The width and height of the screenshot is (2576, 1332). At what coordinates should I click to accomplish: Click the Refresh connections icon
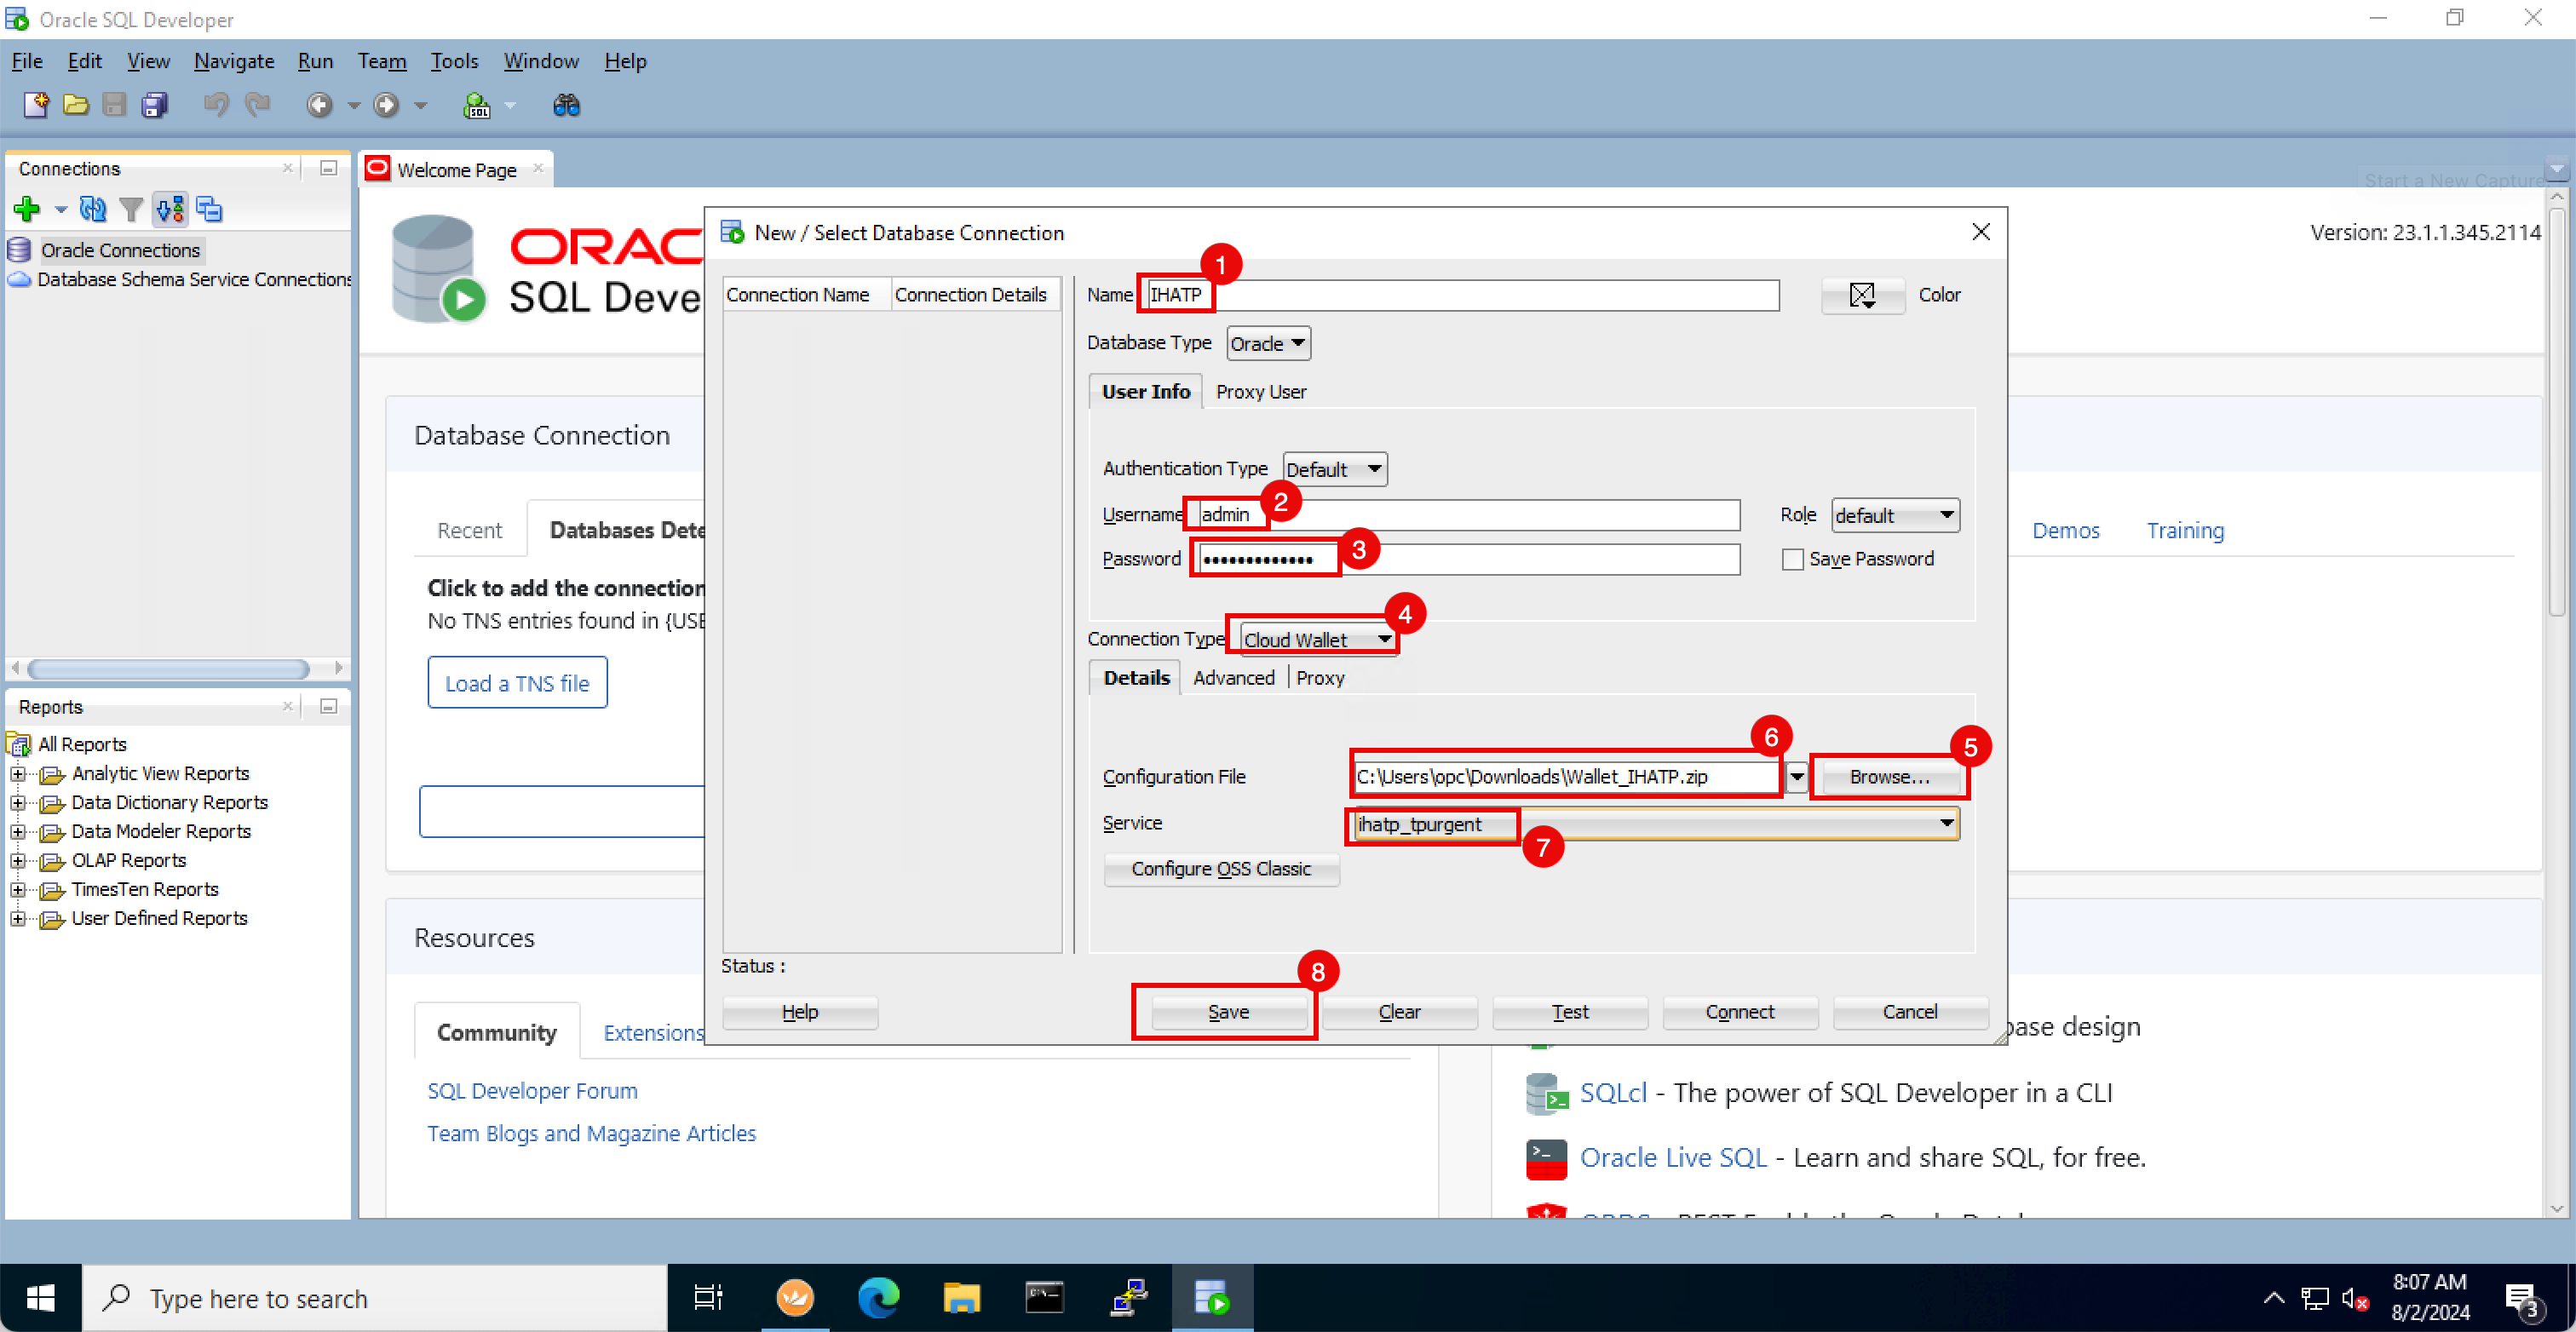pos(92,209)
